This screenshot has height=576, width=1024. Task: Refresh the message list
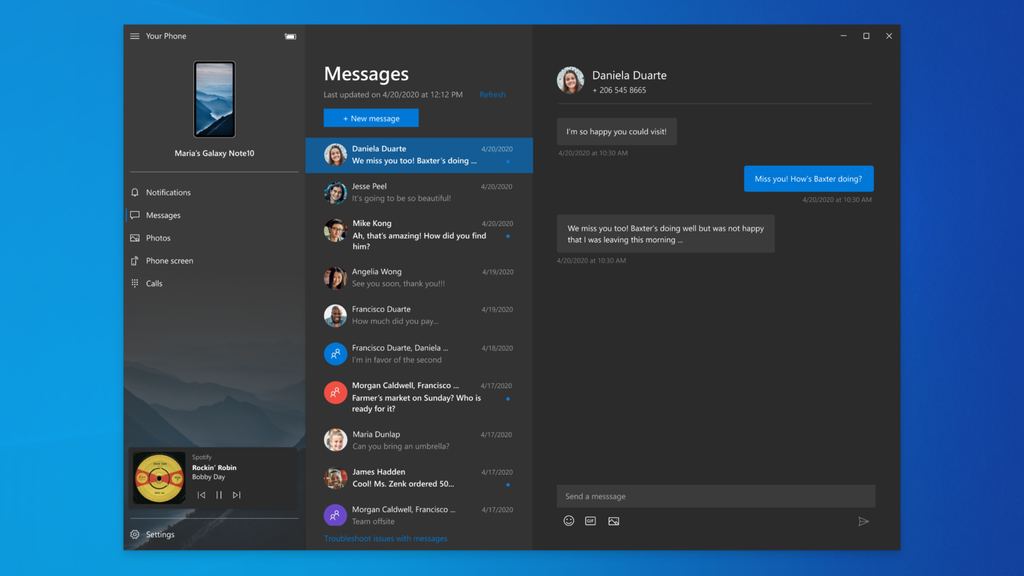tap(492, 94)
